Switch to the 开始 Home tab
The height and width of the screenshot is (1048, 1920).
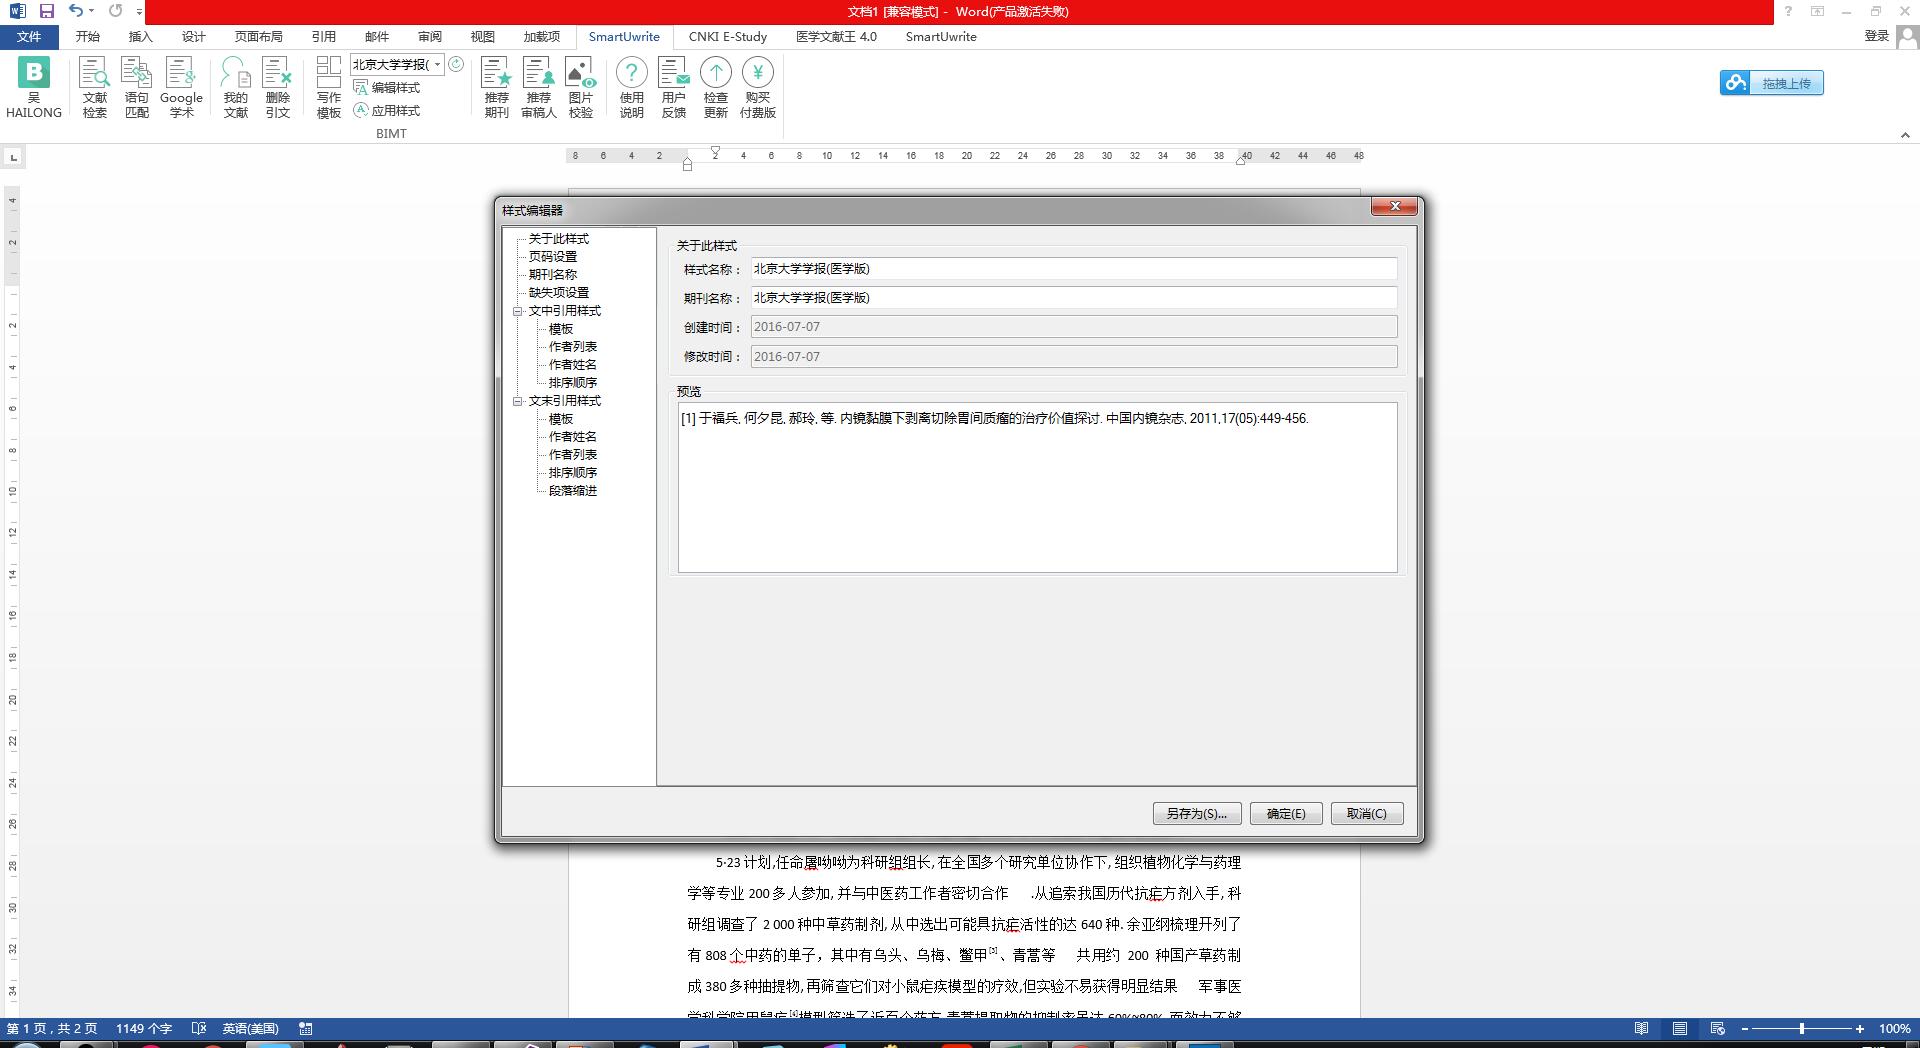(88, 37)
